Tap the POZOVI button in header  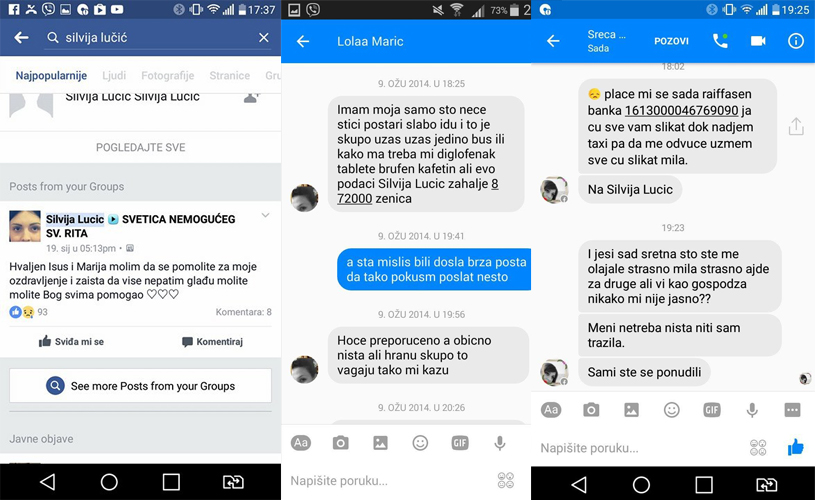tap(671, 41)
